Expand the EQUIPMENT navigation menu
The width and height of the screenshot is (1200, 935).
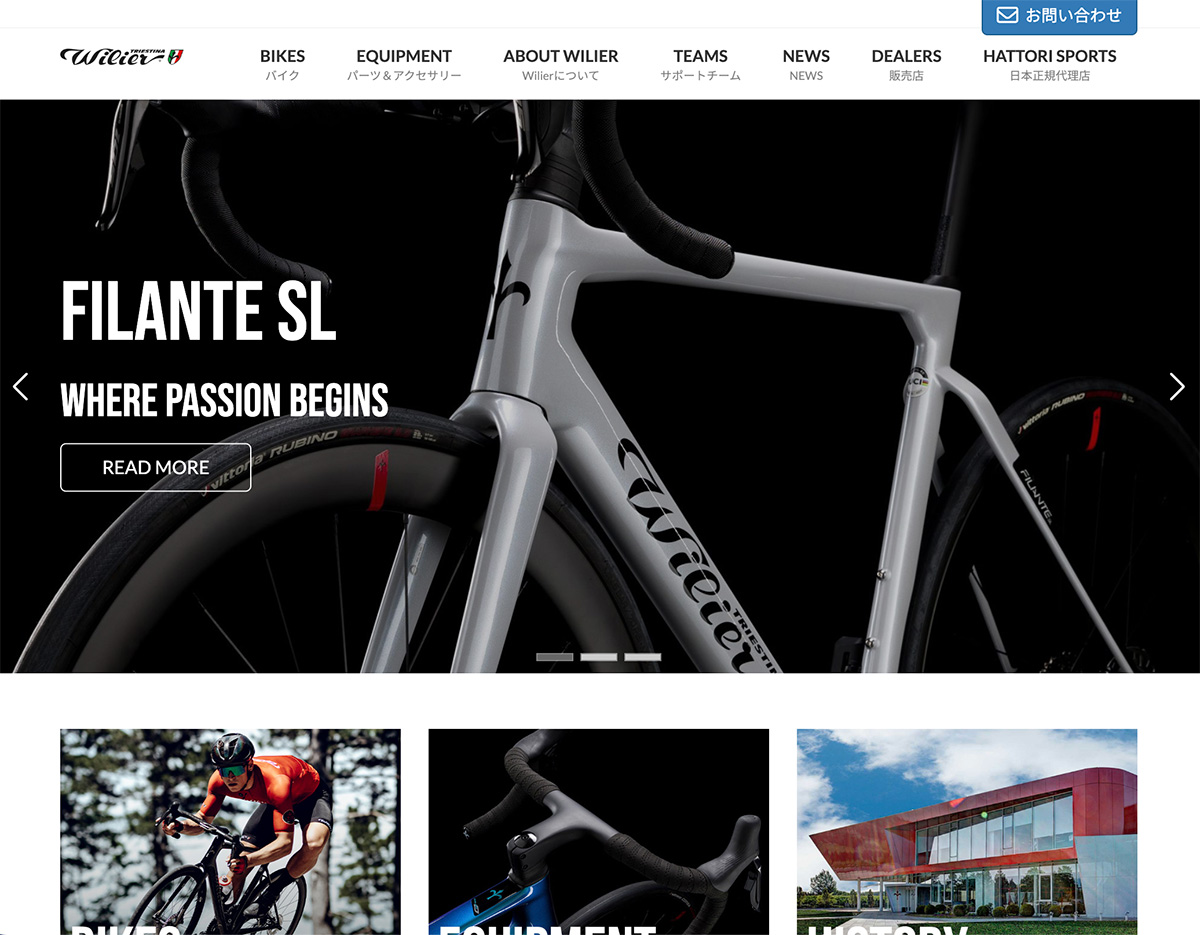(404, 65)
